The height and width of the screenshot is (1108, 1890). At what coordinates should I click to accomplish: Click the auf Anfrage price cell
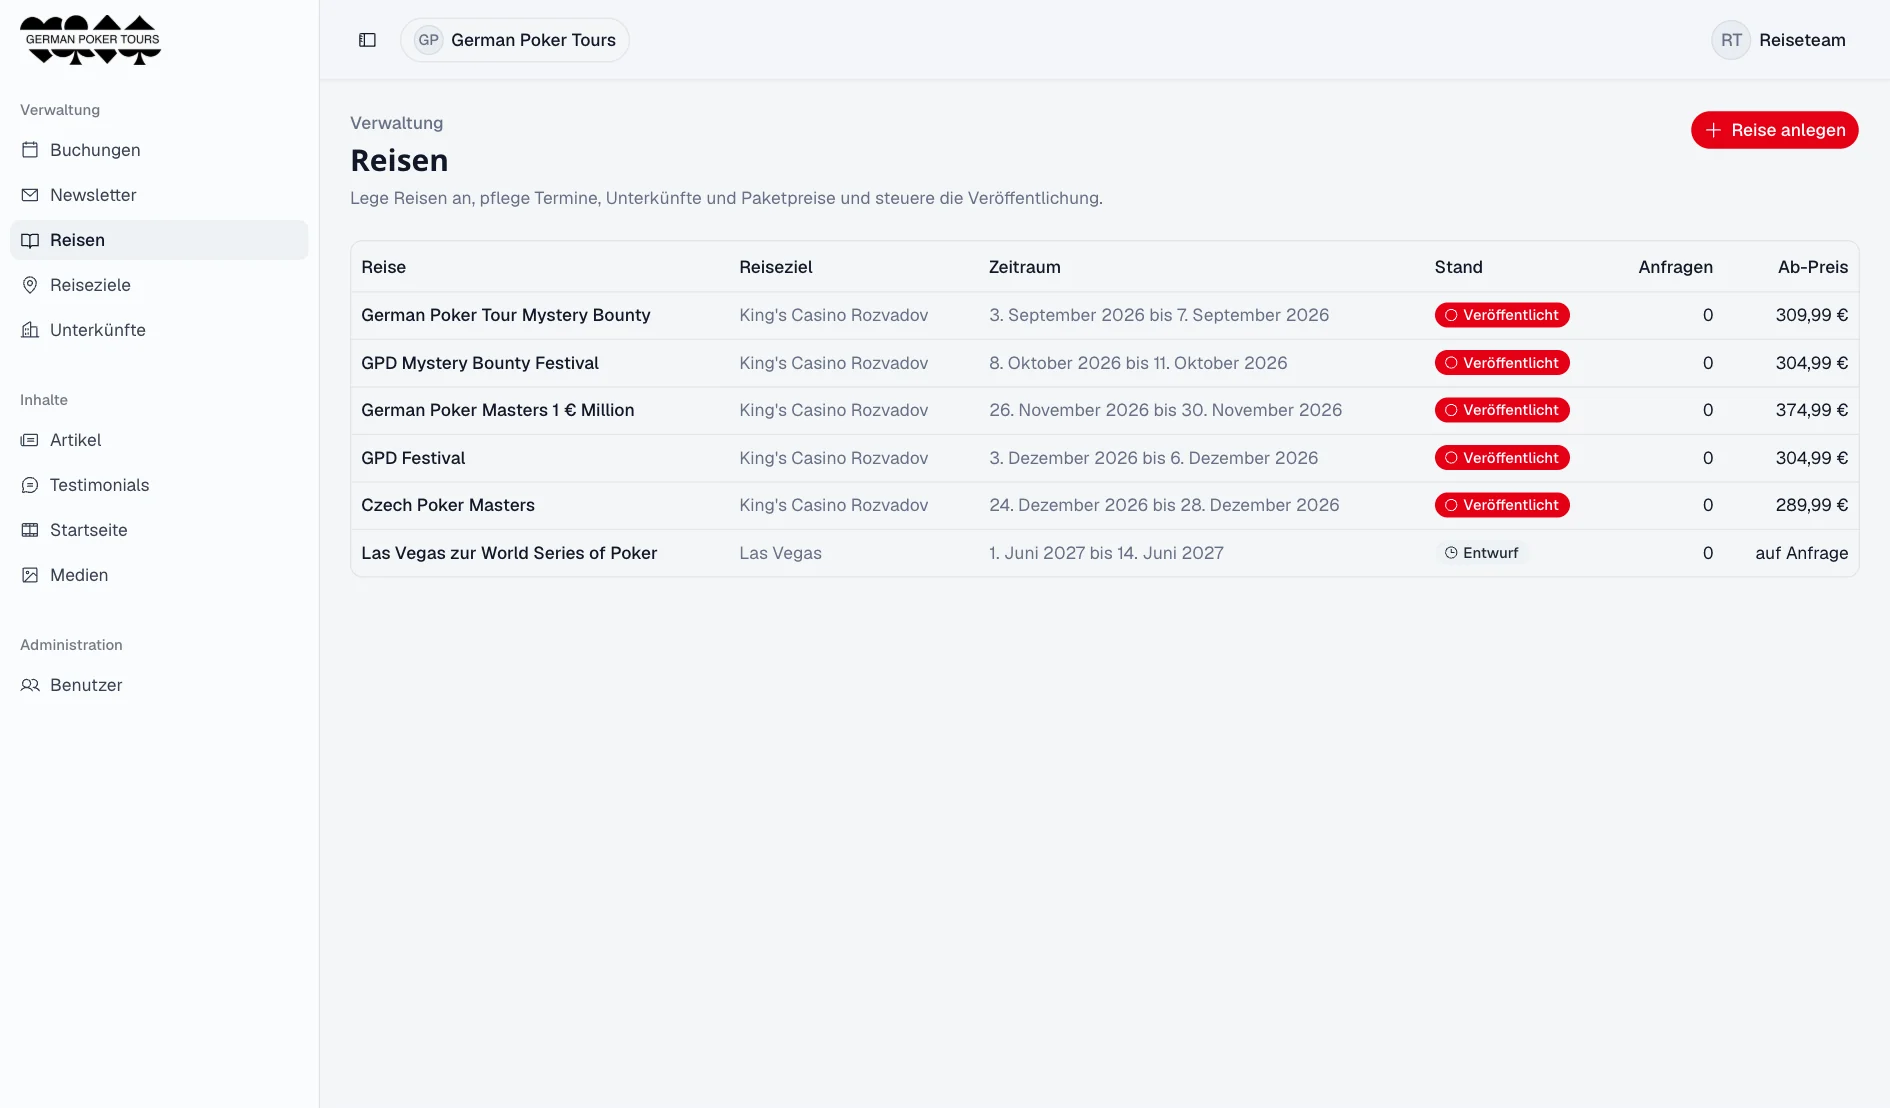(x=1801, y=553)
